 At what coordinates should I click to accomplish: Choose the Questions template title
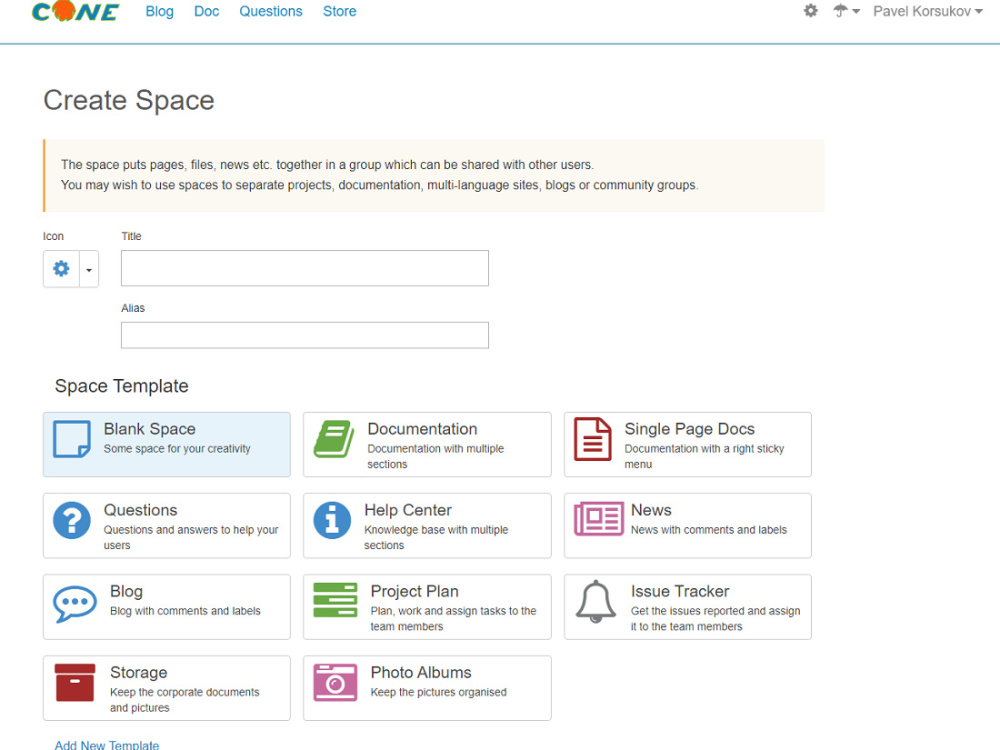point(140,510)
